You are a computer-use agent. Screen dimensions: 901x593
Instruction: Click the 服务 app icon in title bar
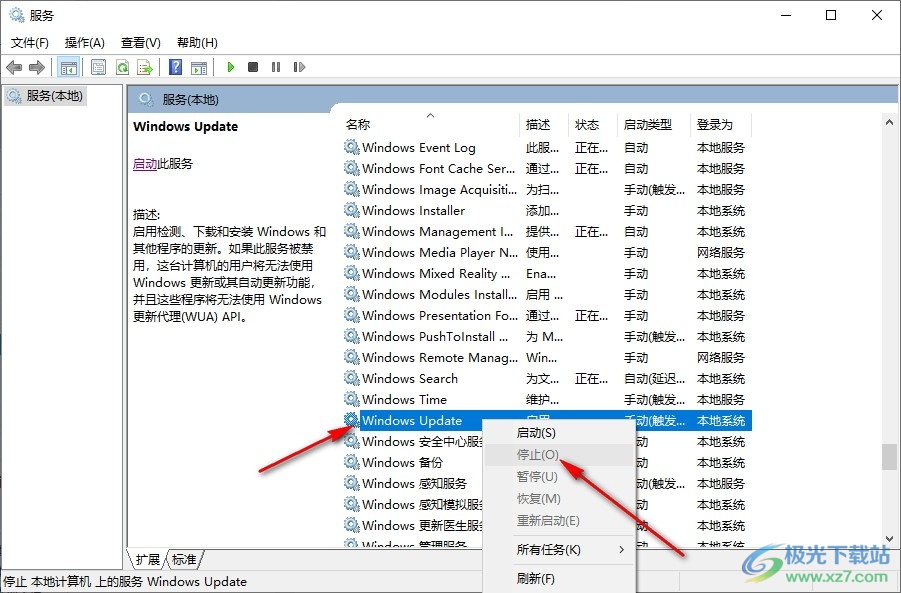click(x=17, y=15)
